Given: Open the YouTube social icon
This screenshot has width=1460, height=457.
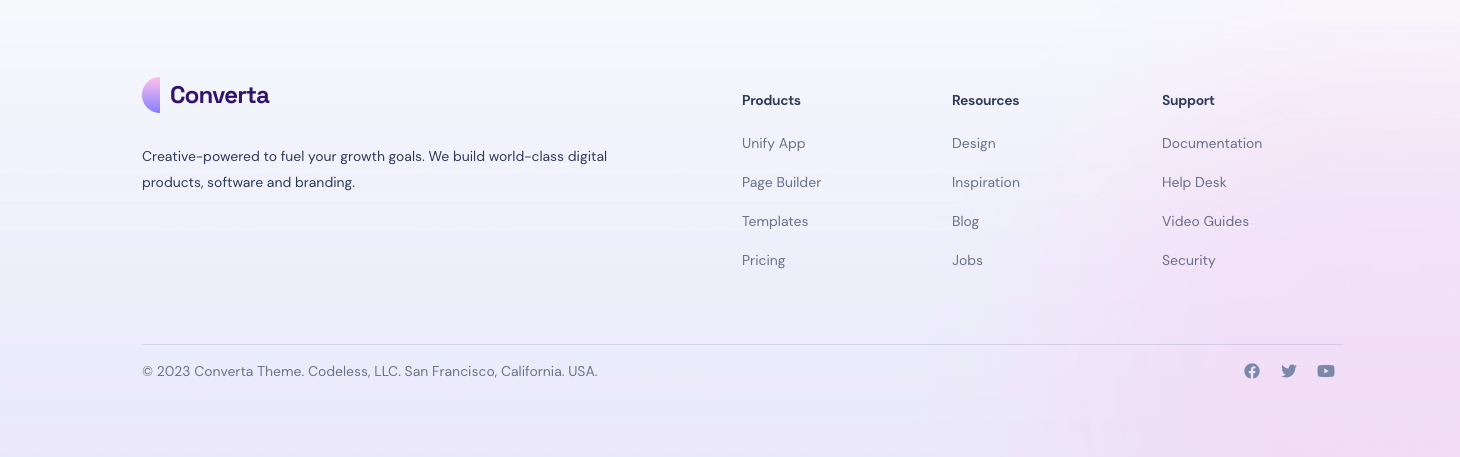Looking at the screenshot, I should [x=1326, y=371].
